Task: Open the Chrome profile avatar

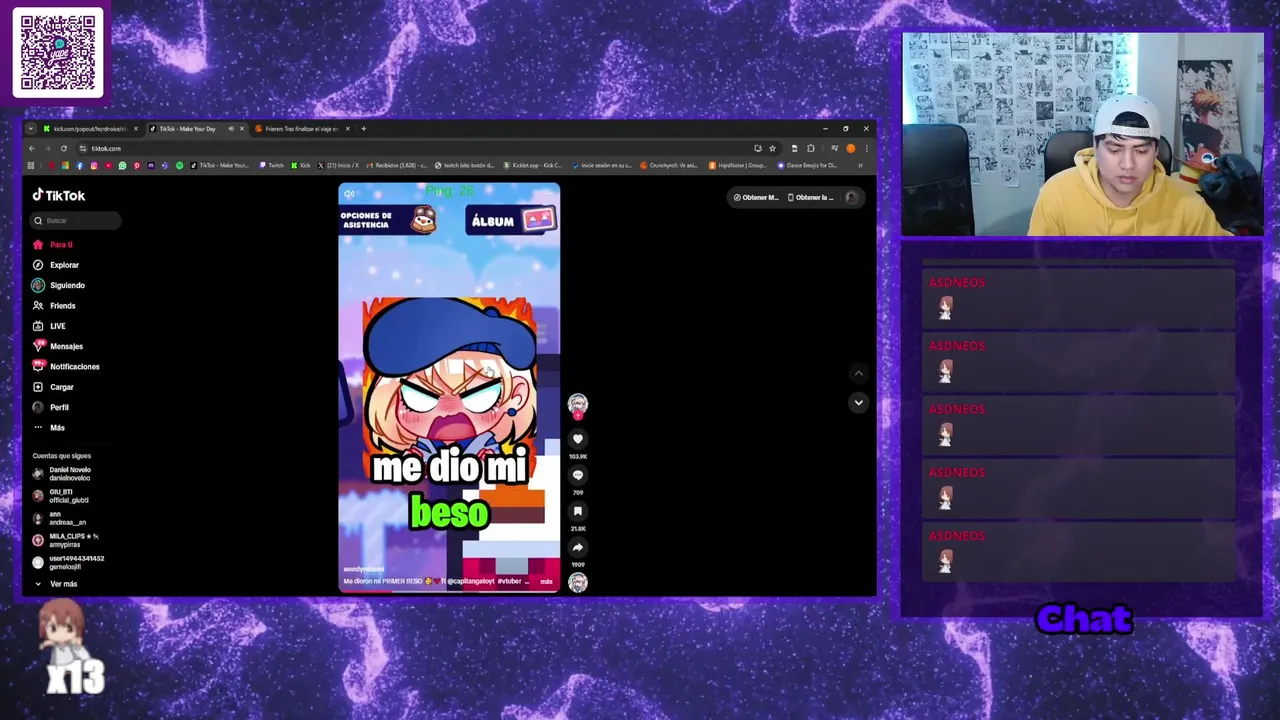Action: [x=850, y=148]
